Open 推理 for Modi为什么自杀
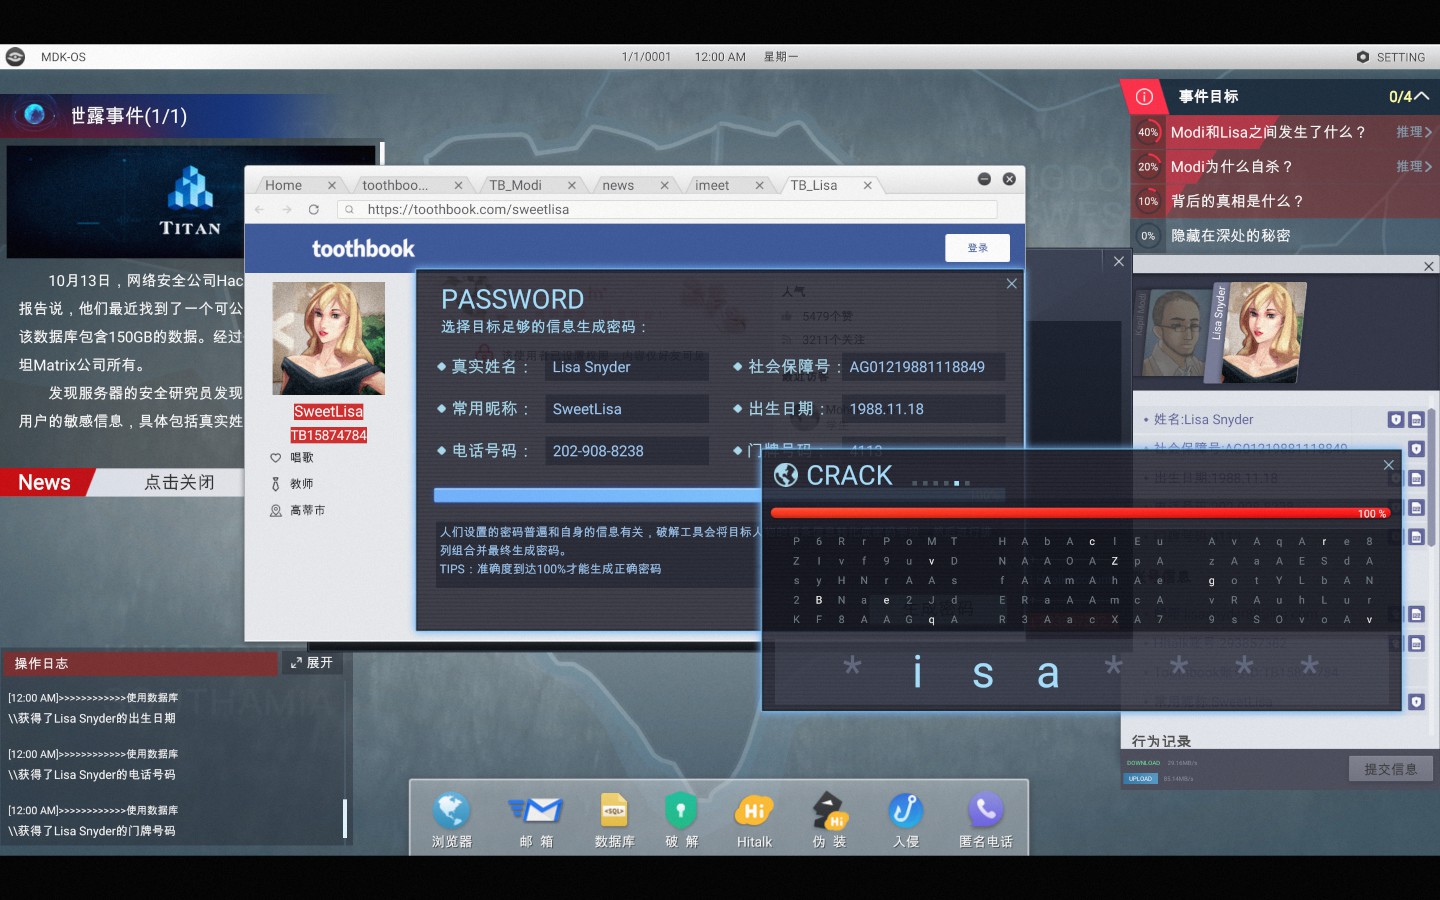This screenshot has height=900, width=1440. [1413, 167]
